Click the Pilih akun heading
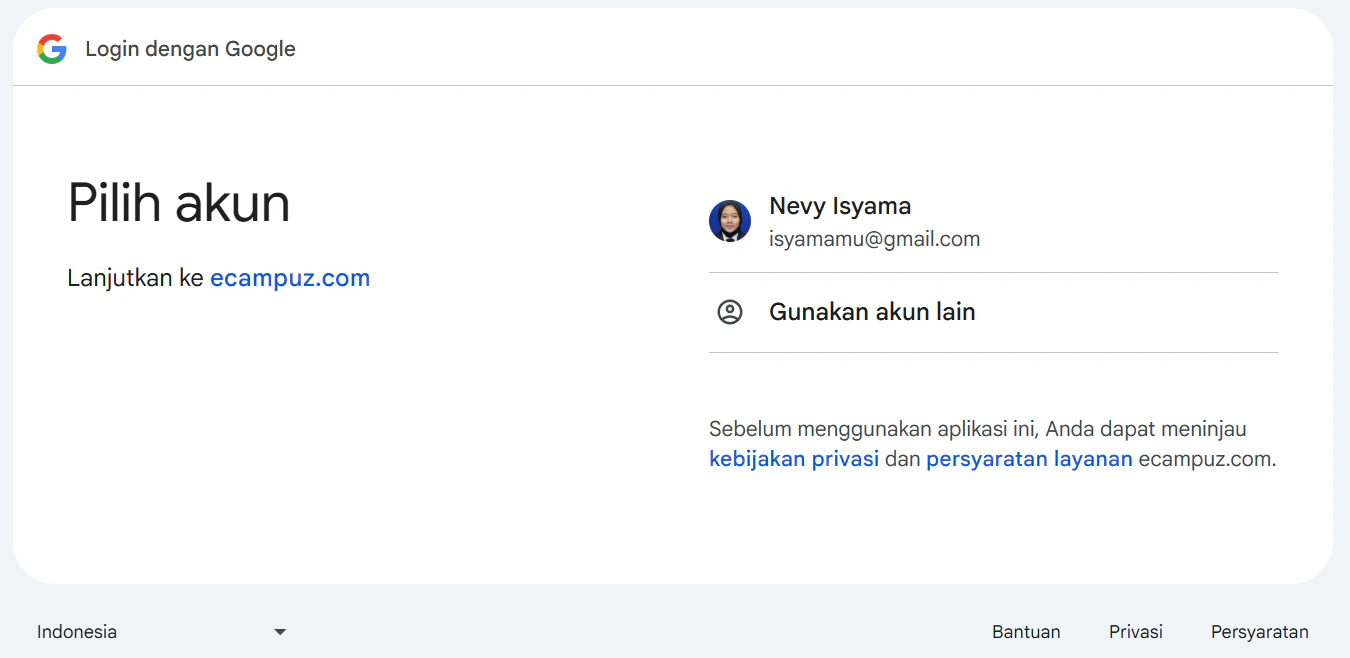 pyautogui.click(x=178, y=203)
